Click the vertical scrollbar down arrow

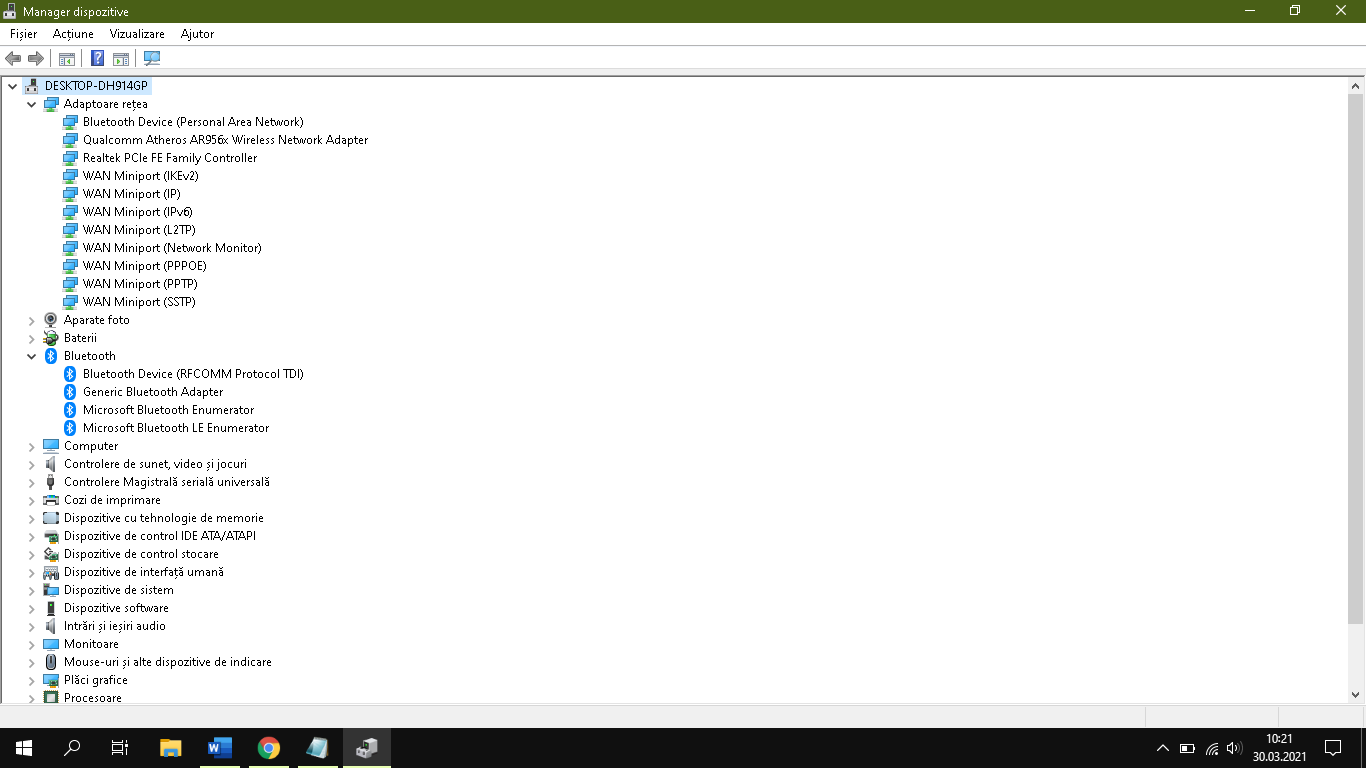click(x=1356, y=694)
